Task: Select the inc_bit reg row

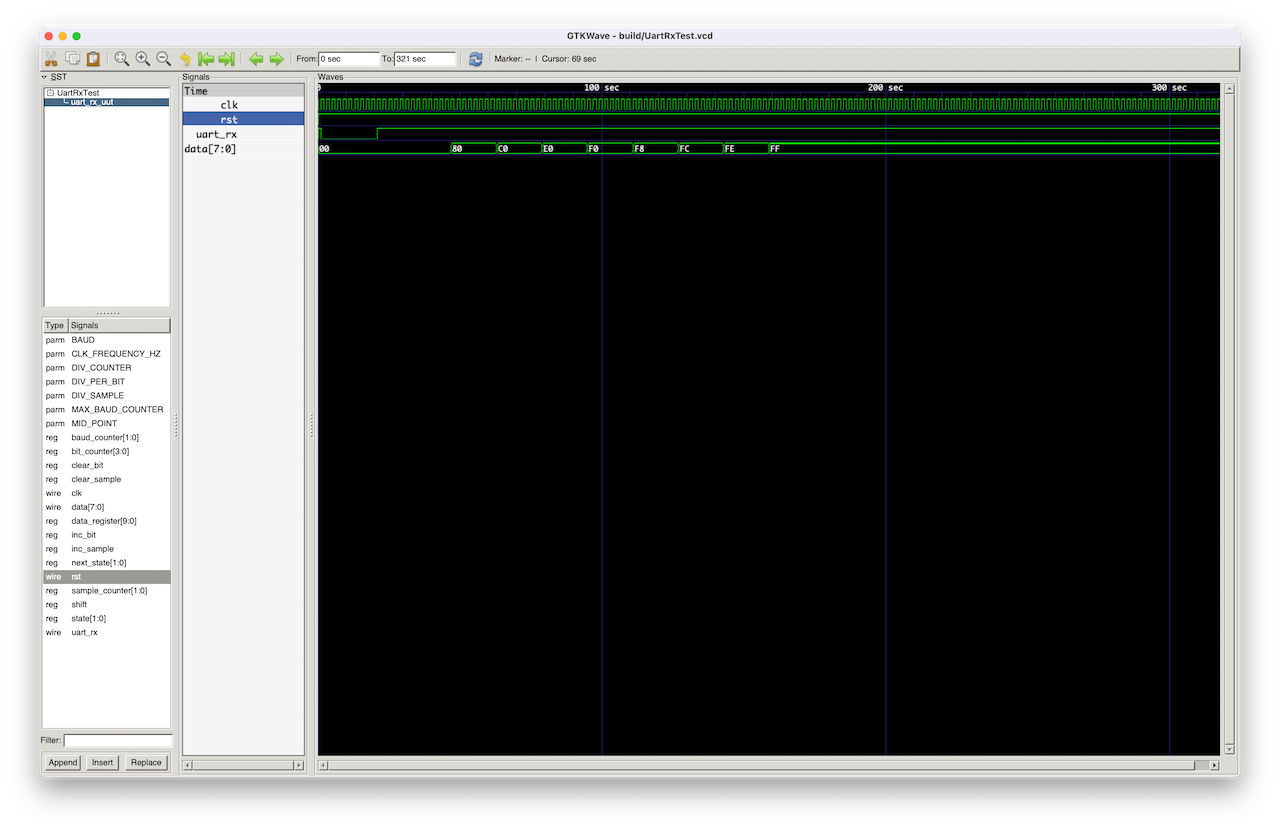Action: pyautogui.click(x=106, y=535)
